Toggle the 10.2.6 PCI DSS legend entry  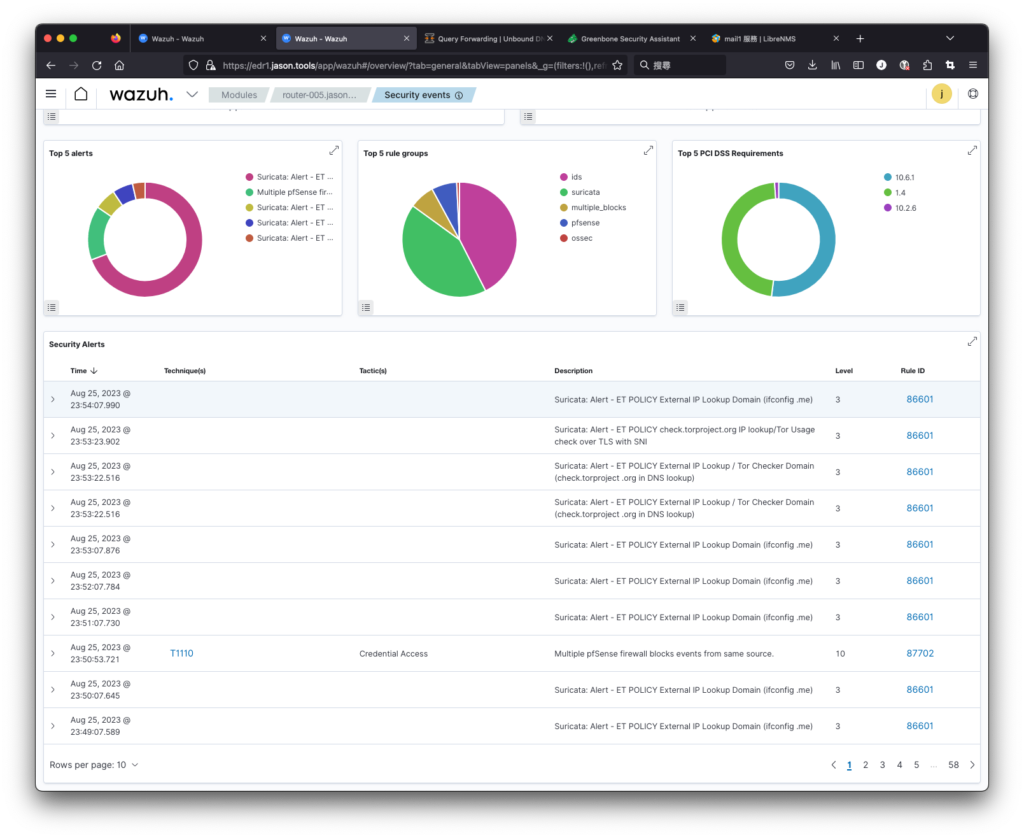(900, 208)
